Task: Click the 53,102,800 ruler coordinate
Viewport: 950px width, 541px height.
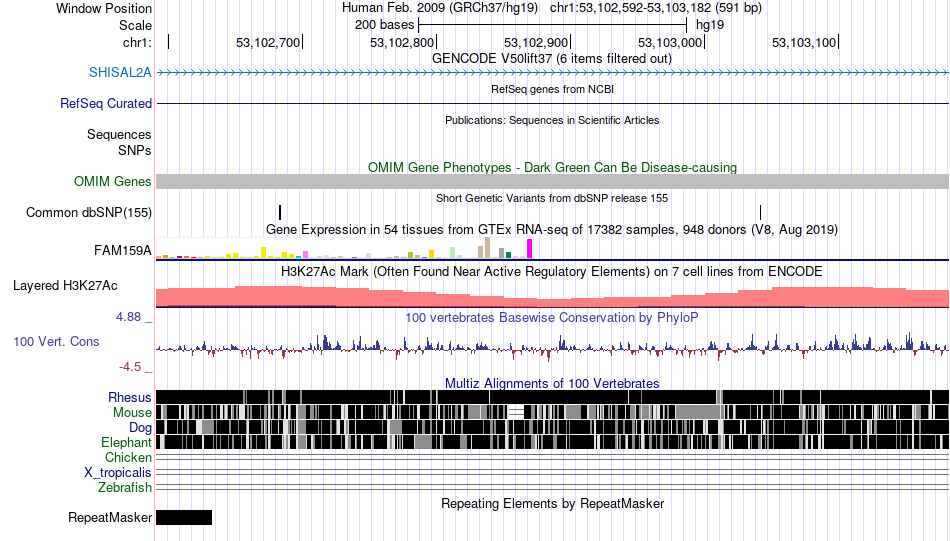Action: 402,42
